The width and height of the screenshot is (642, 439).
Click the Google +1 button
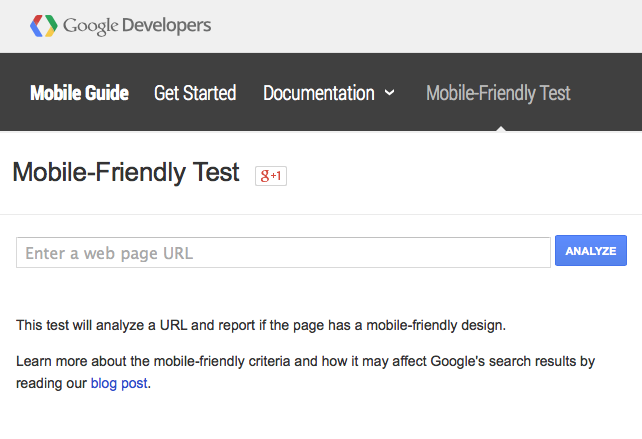[271, 176]
